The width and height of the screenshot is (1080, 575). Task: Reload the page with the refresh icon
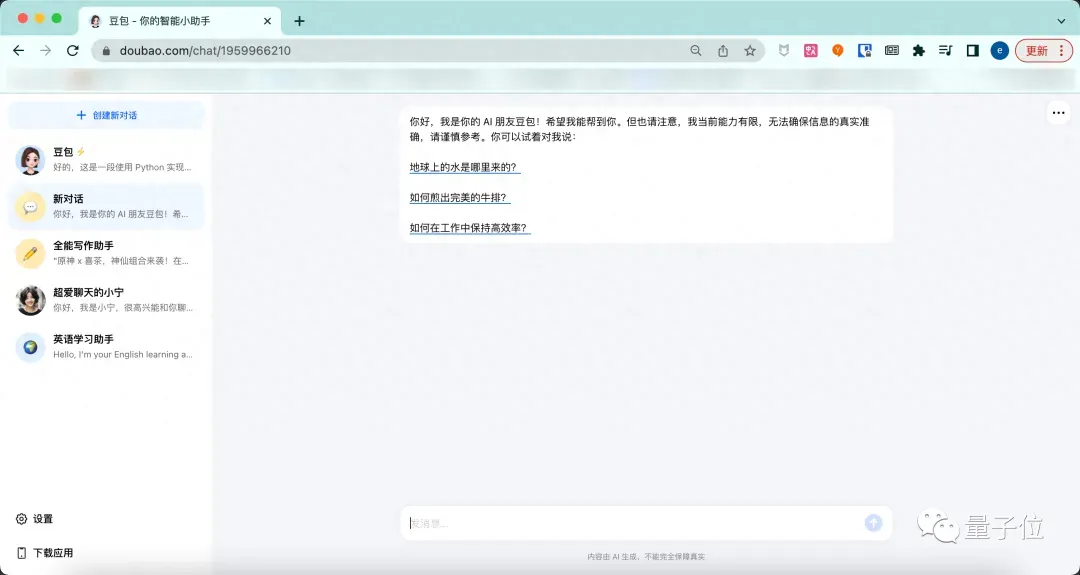pyautogui.click(x=72, y=50)
